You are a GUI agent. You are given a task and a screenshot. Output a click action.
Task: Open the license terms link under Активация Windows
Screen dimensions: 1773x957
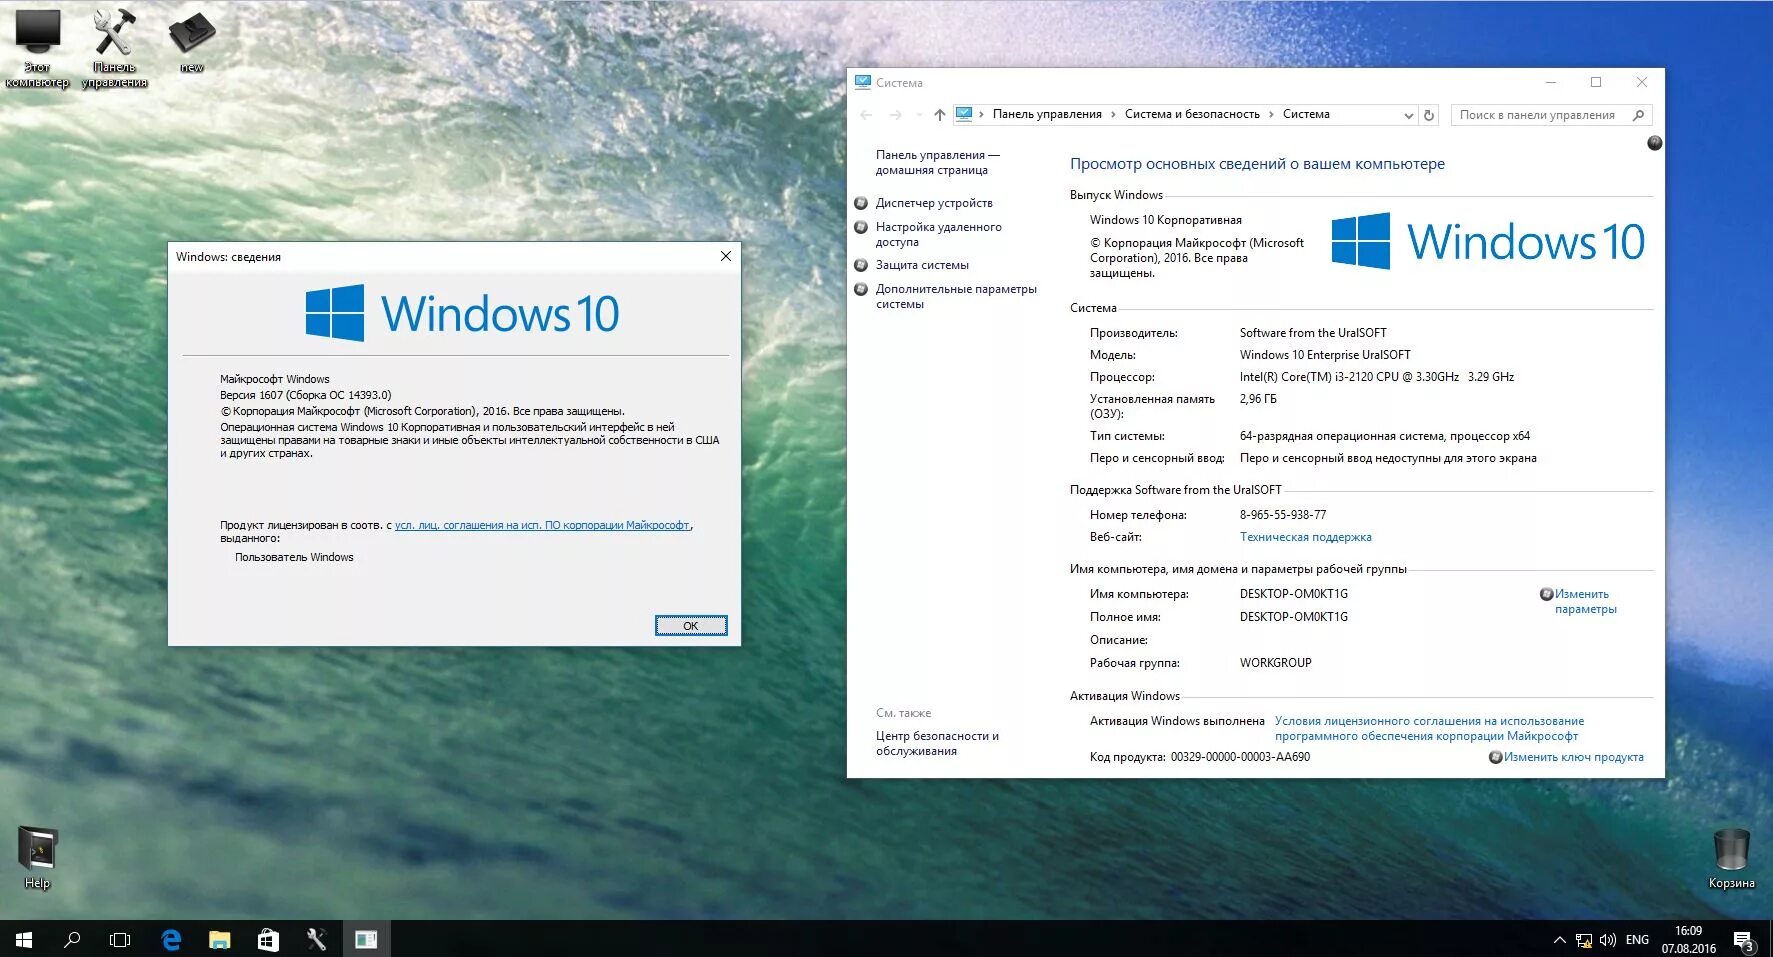click(x=1429, y=728)
